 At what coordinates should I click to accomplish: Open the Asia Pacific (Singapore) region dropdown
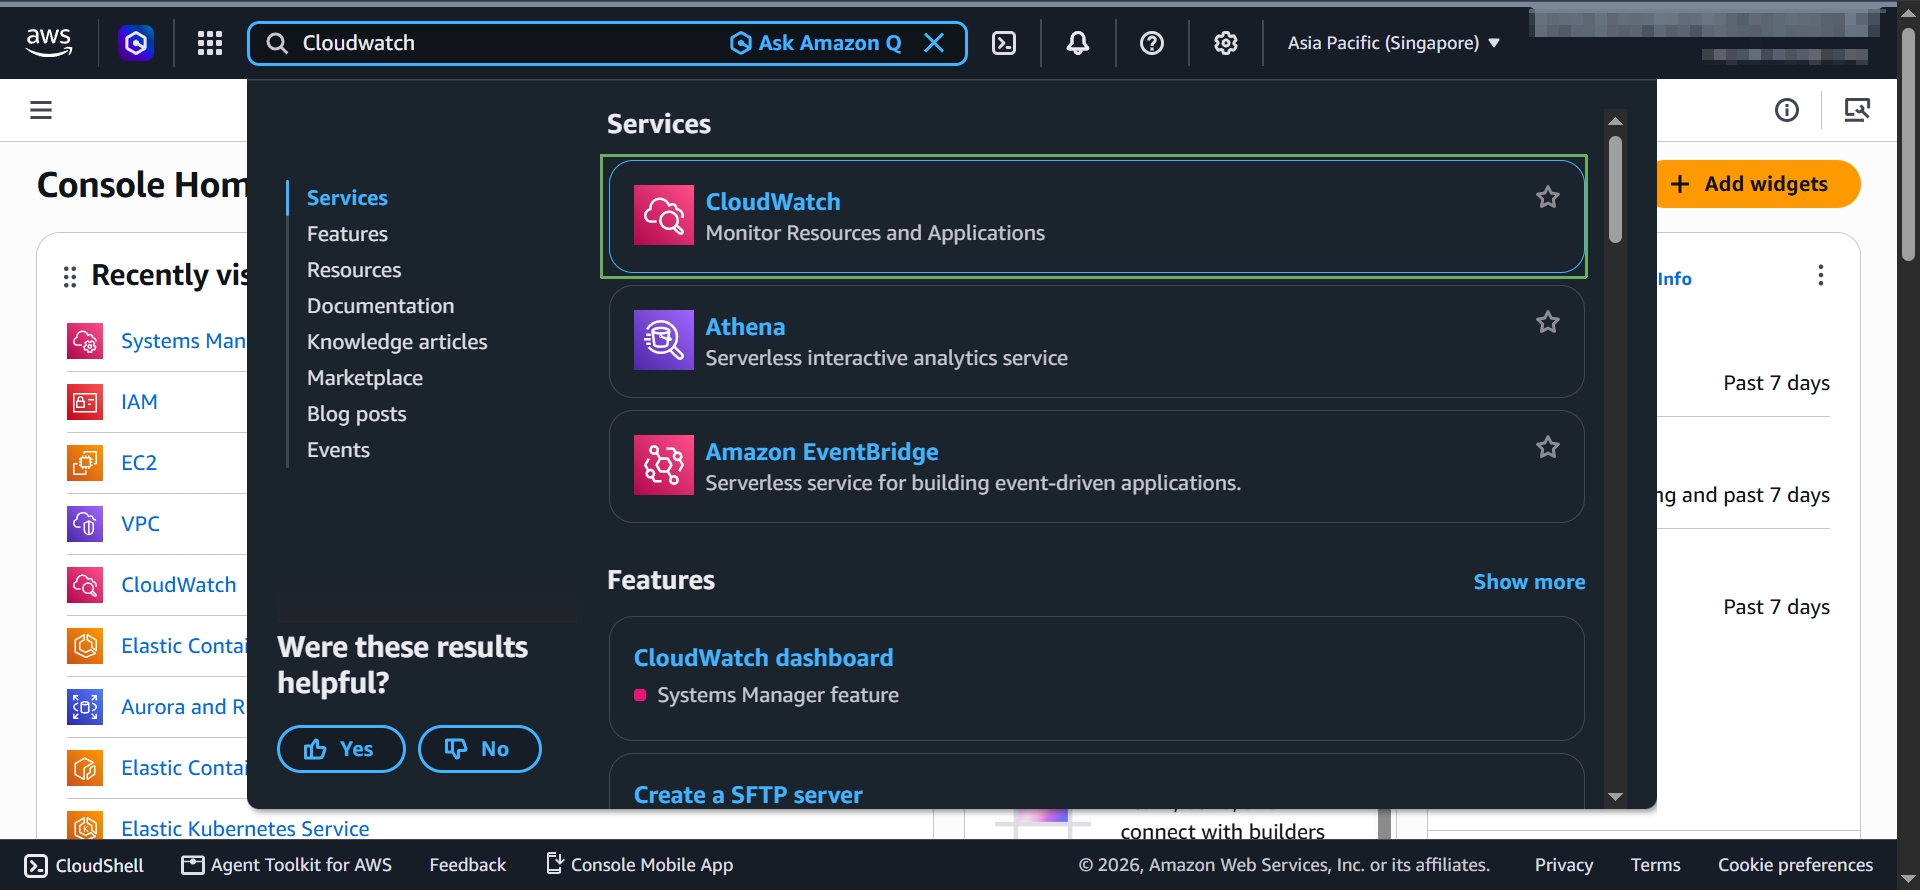(1393, 43)
